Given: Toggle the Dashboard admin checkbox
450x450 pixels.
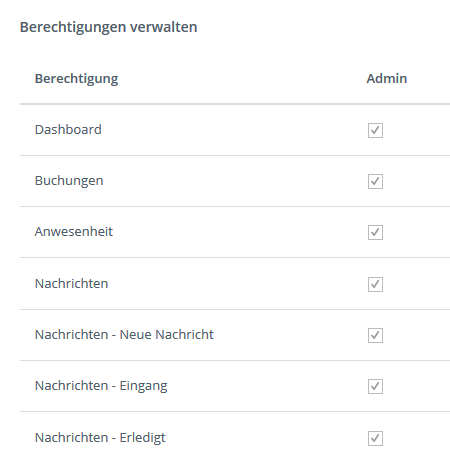Looking at the screenshot, I should [x=375, y=130].
